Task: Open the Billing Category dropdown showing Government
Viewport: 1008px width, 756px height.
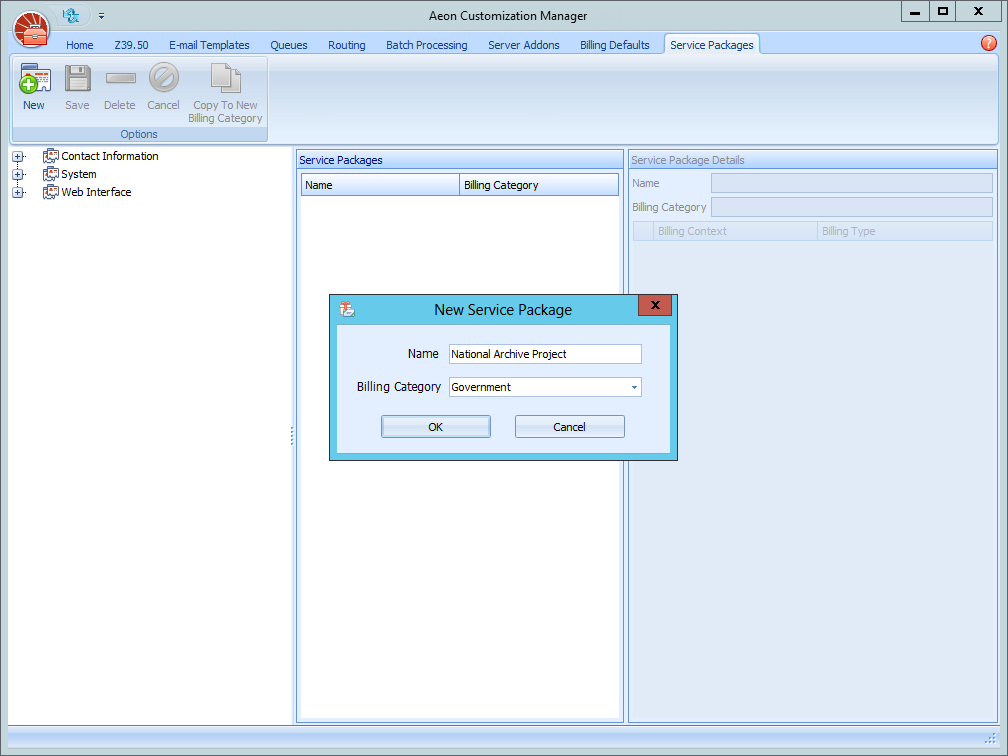Action: tap(633, 386)
